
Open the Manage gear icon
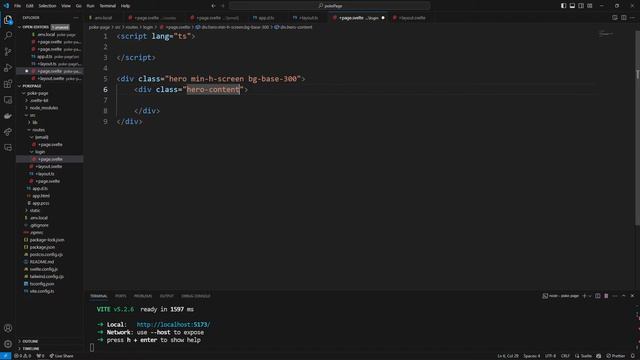pyautogui.click(x=8, y=344)
